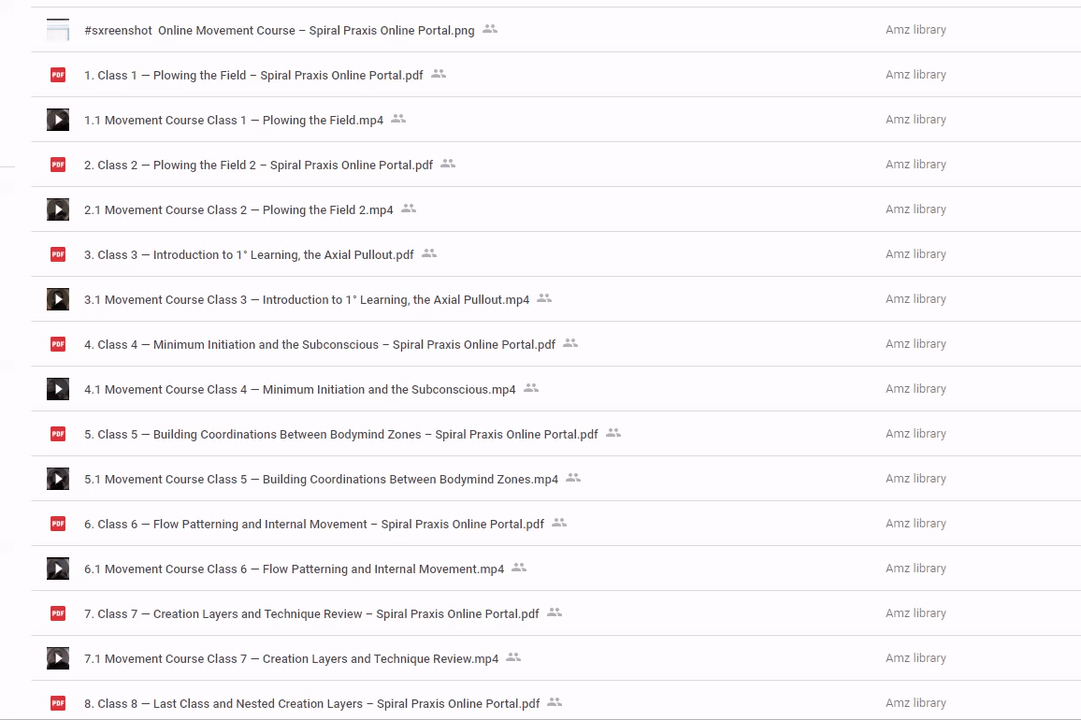Select Class 8 Last Class Nested Creation PDF

coord(311,704)
